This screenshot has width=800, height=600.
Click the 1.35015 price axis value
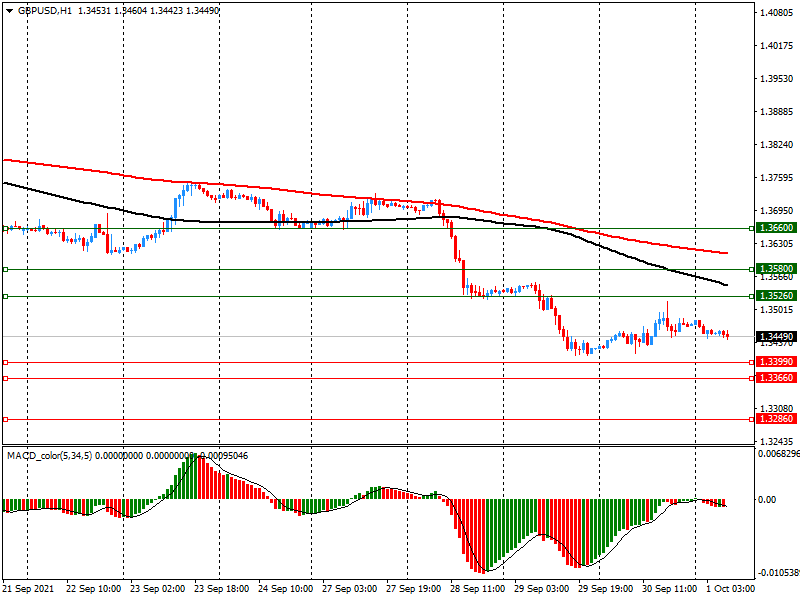tap(777, 310)
